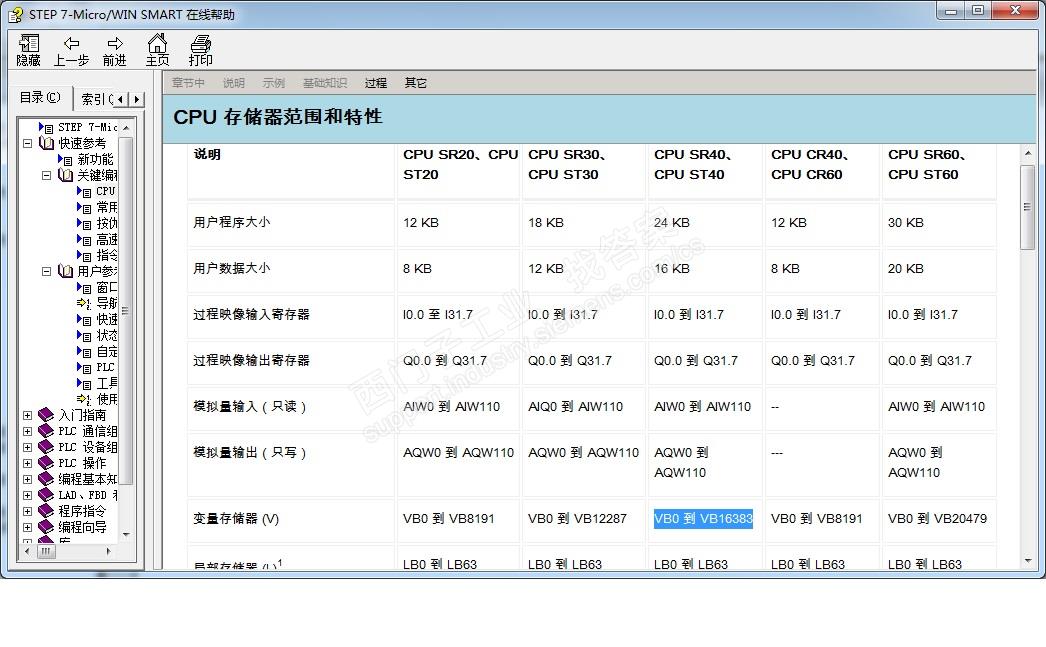Viewport: 1046px width, 647px height.
Task: Expand the PLC 设备组 book node
Action: pos(27,447)
